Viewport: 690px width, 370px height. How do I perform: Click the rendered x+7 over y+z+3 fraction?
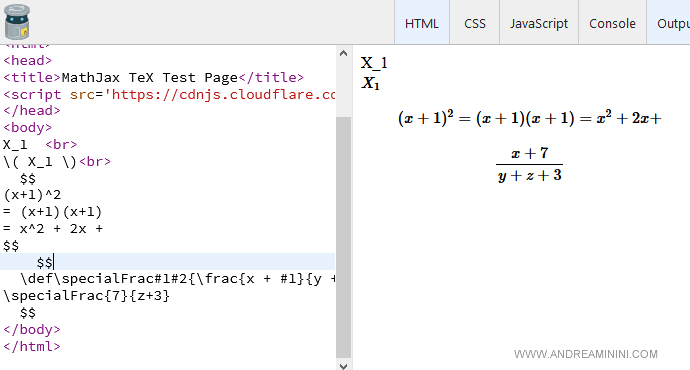(x=529, y=165)
